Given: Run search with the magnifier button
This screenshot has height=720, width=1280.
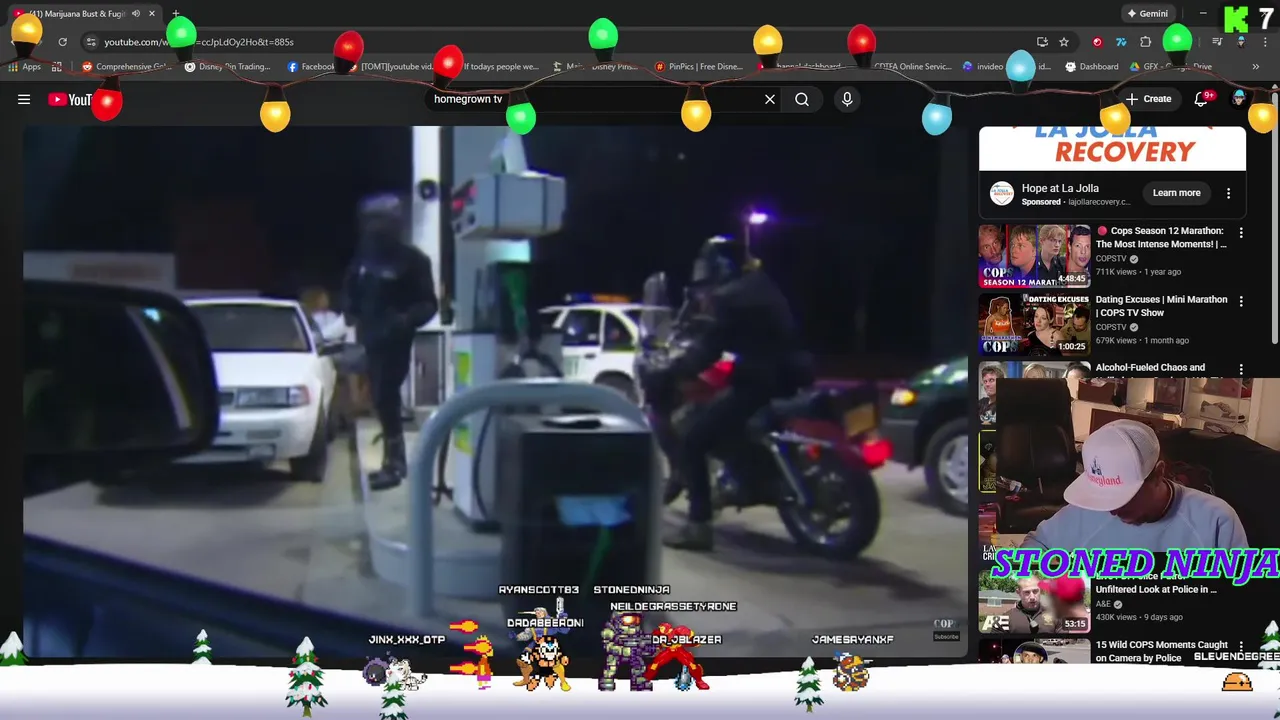Looking at the screenshot, I should pos(802,99).
